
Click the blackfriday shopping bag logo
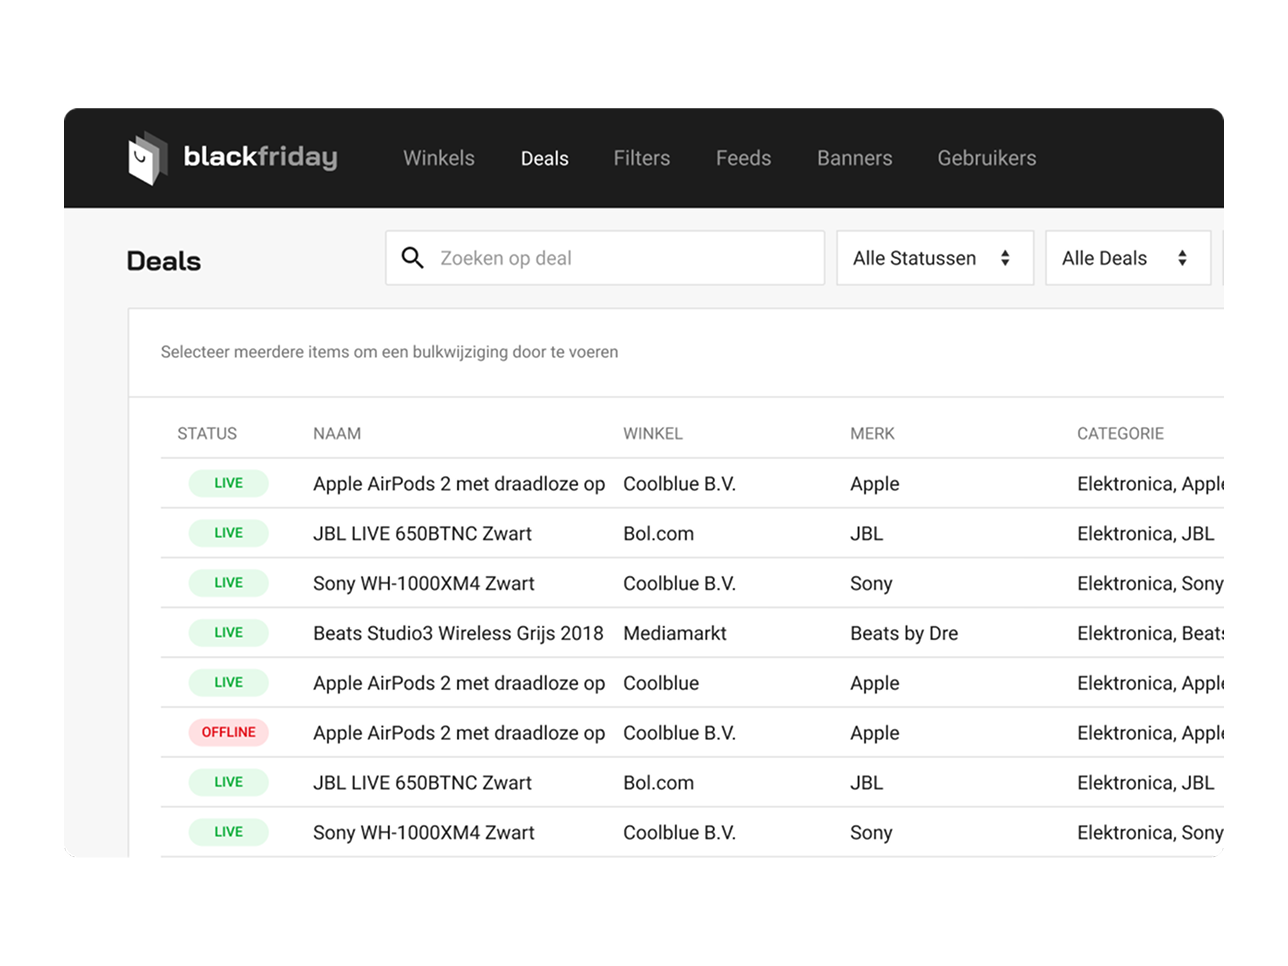click(x=147, y=158)
